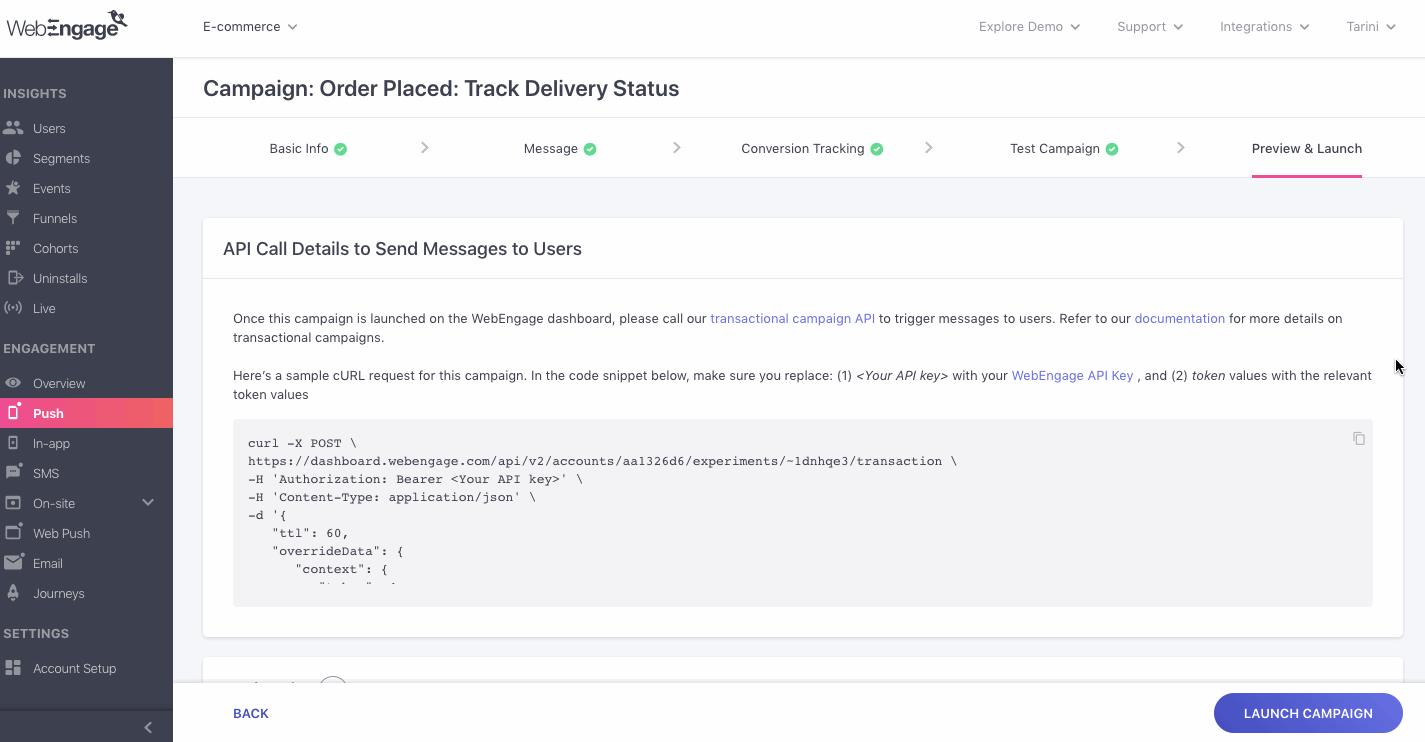This screenshot has width=1425, height=742.
Task: Click the Journeys rocket icon
Action: [13, 593]
